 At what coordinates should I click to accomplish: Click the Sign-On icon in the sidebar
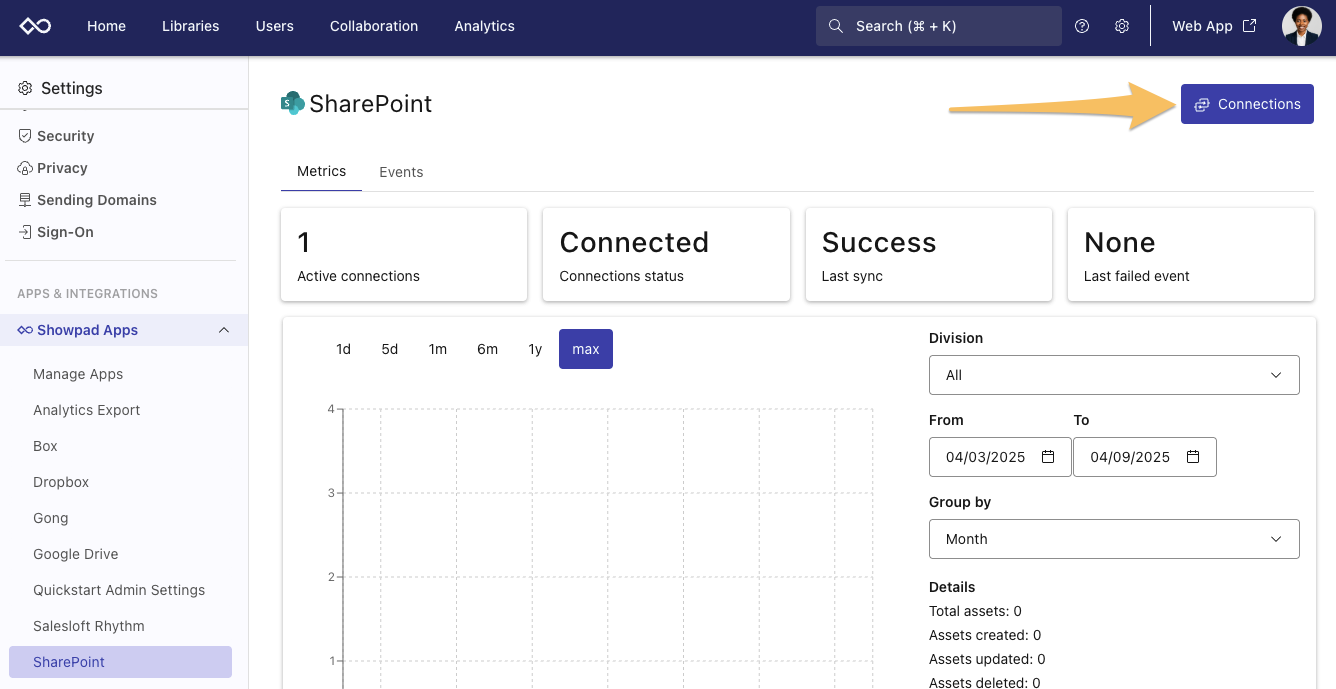[23, 231]
